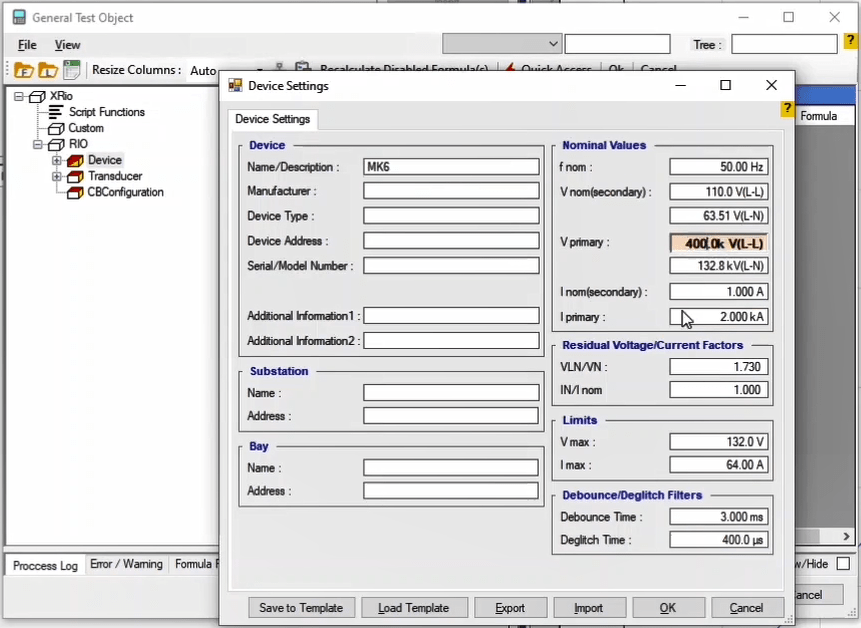This screenshot has width=861, height=628.
Task: Select the Device node icon in the tree
Action: pyautogui.click(x=75, y=160)
